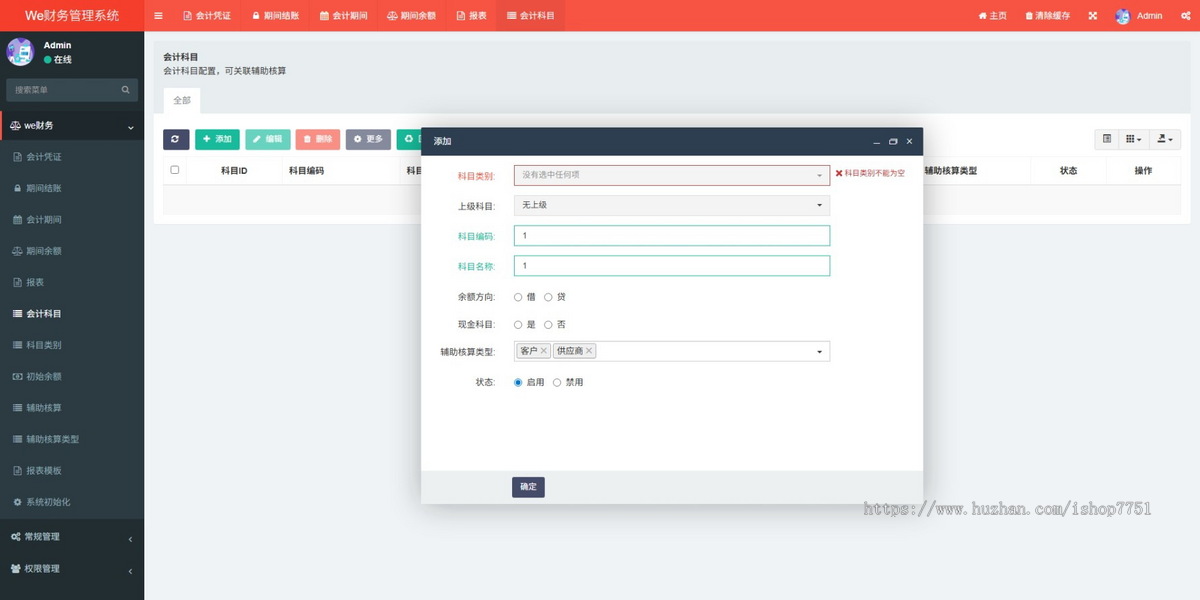This screenshot has width=1200, height=600.
Task: Switch to 会计凭证 top tab
Action: (x=207, y=16)
